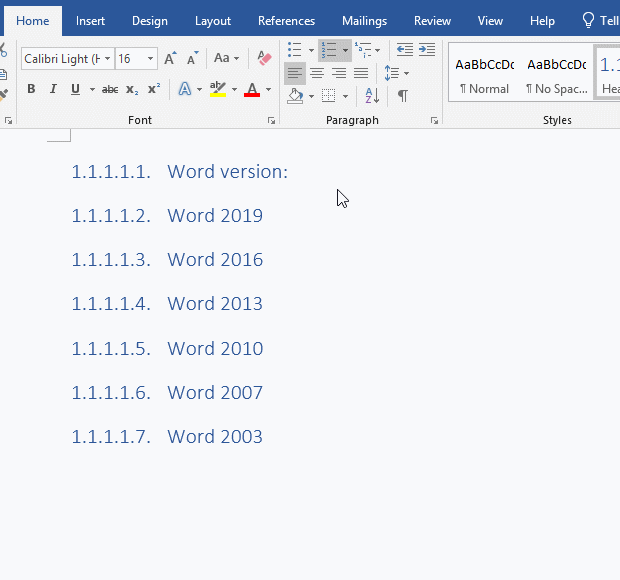
Task: Click list item 'Word 2013'
Action: pyautogui.click(x=215, y=304)
